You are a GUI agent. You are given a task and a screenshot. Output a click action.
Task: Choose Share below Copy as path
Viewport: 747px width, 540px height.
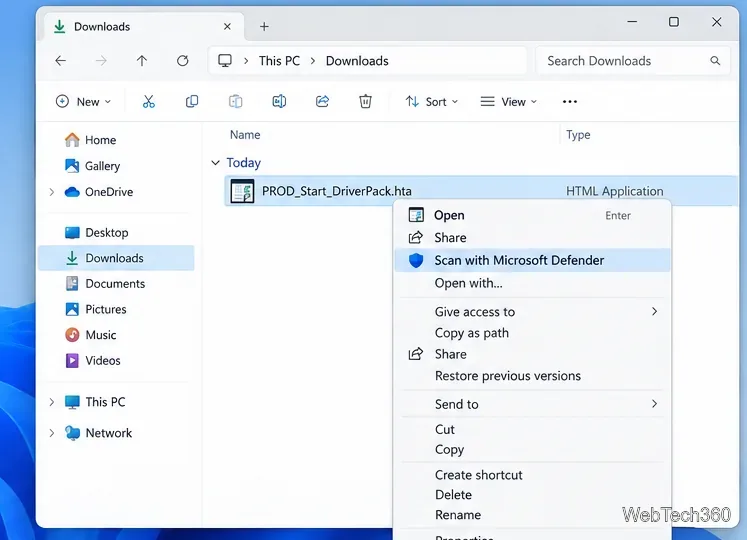pos(532,354)
